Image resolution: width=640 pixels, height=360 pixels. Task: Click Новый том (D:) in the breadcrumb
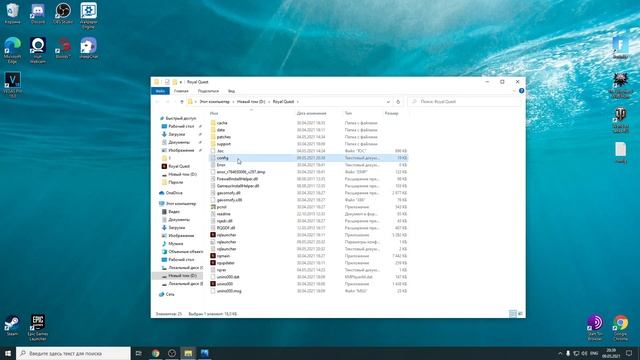(251, 102)
